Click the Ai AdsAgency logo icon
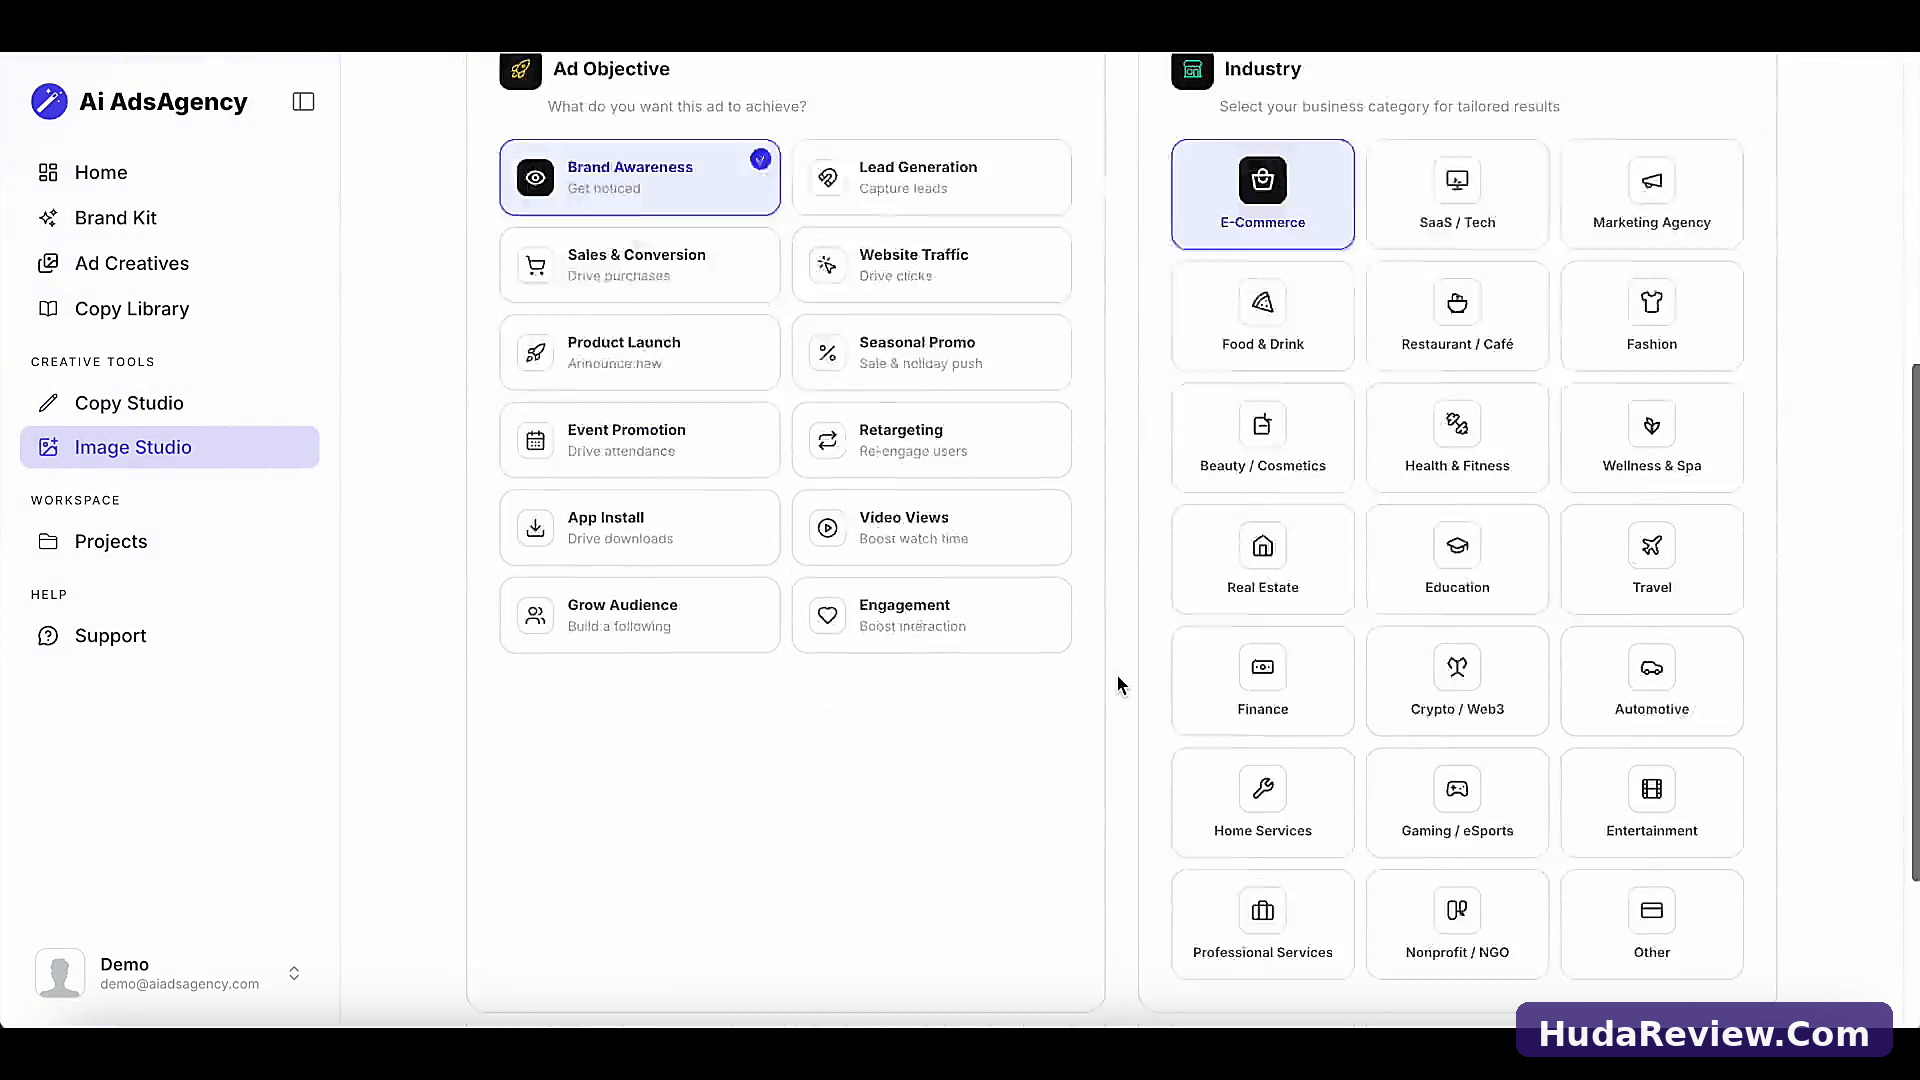Viewport: 1920px width, 1080px height. coord(49,101)
